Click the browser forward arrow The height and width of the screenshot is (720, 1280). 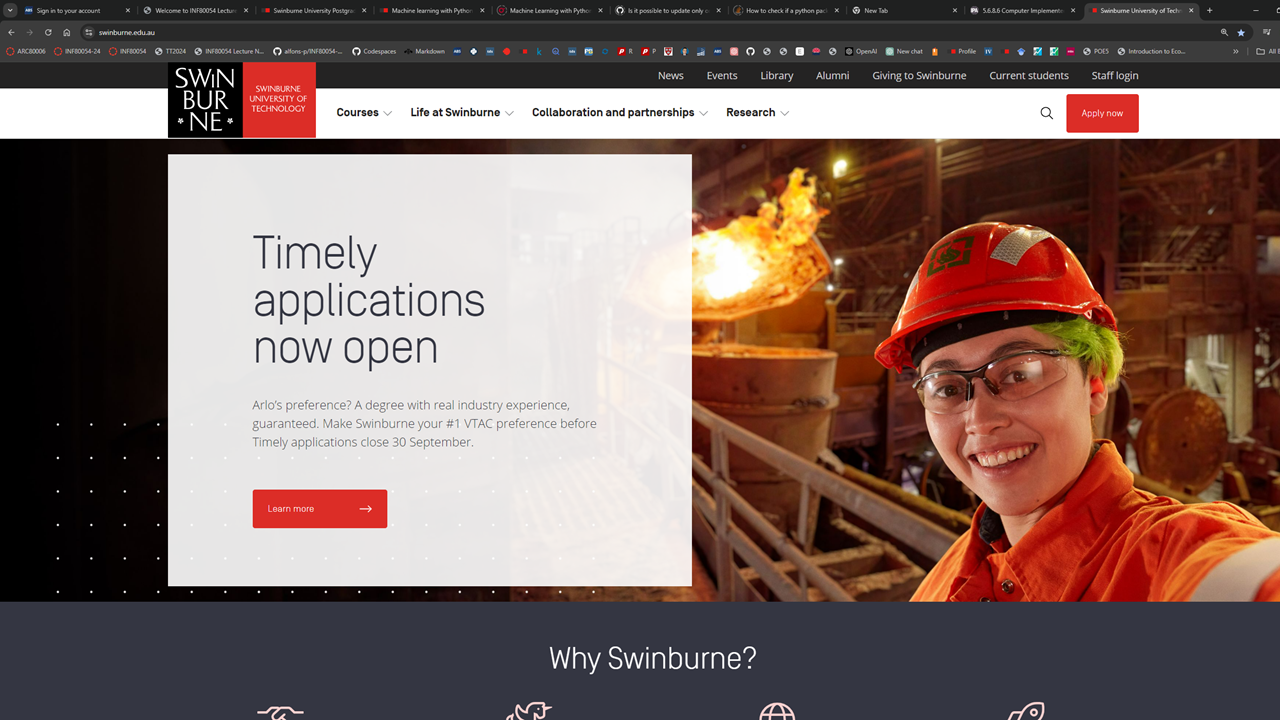pyautogui.click(x=29, y=31)
